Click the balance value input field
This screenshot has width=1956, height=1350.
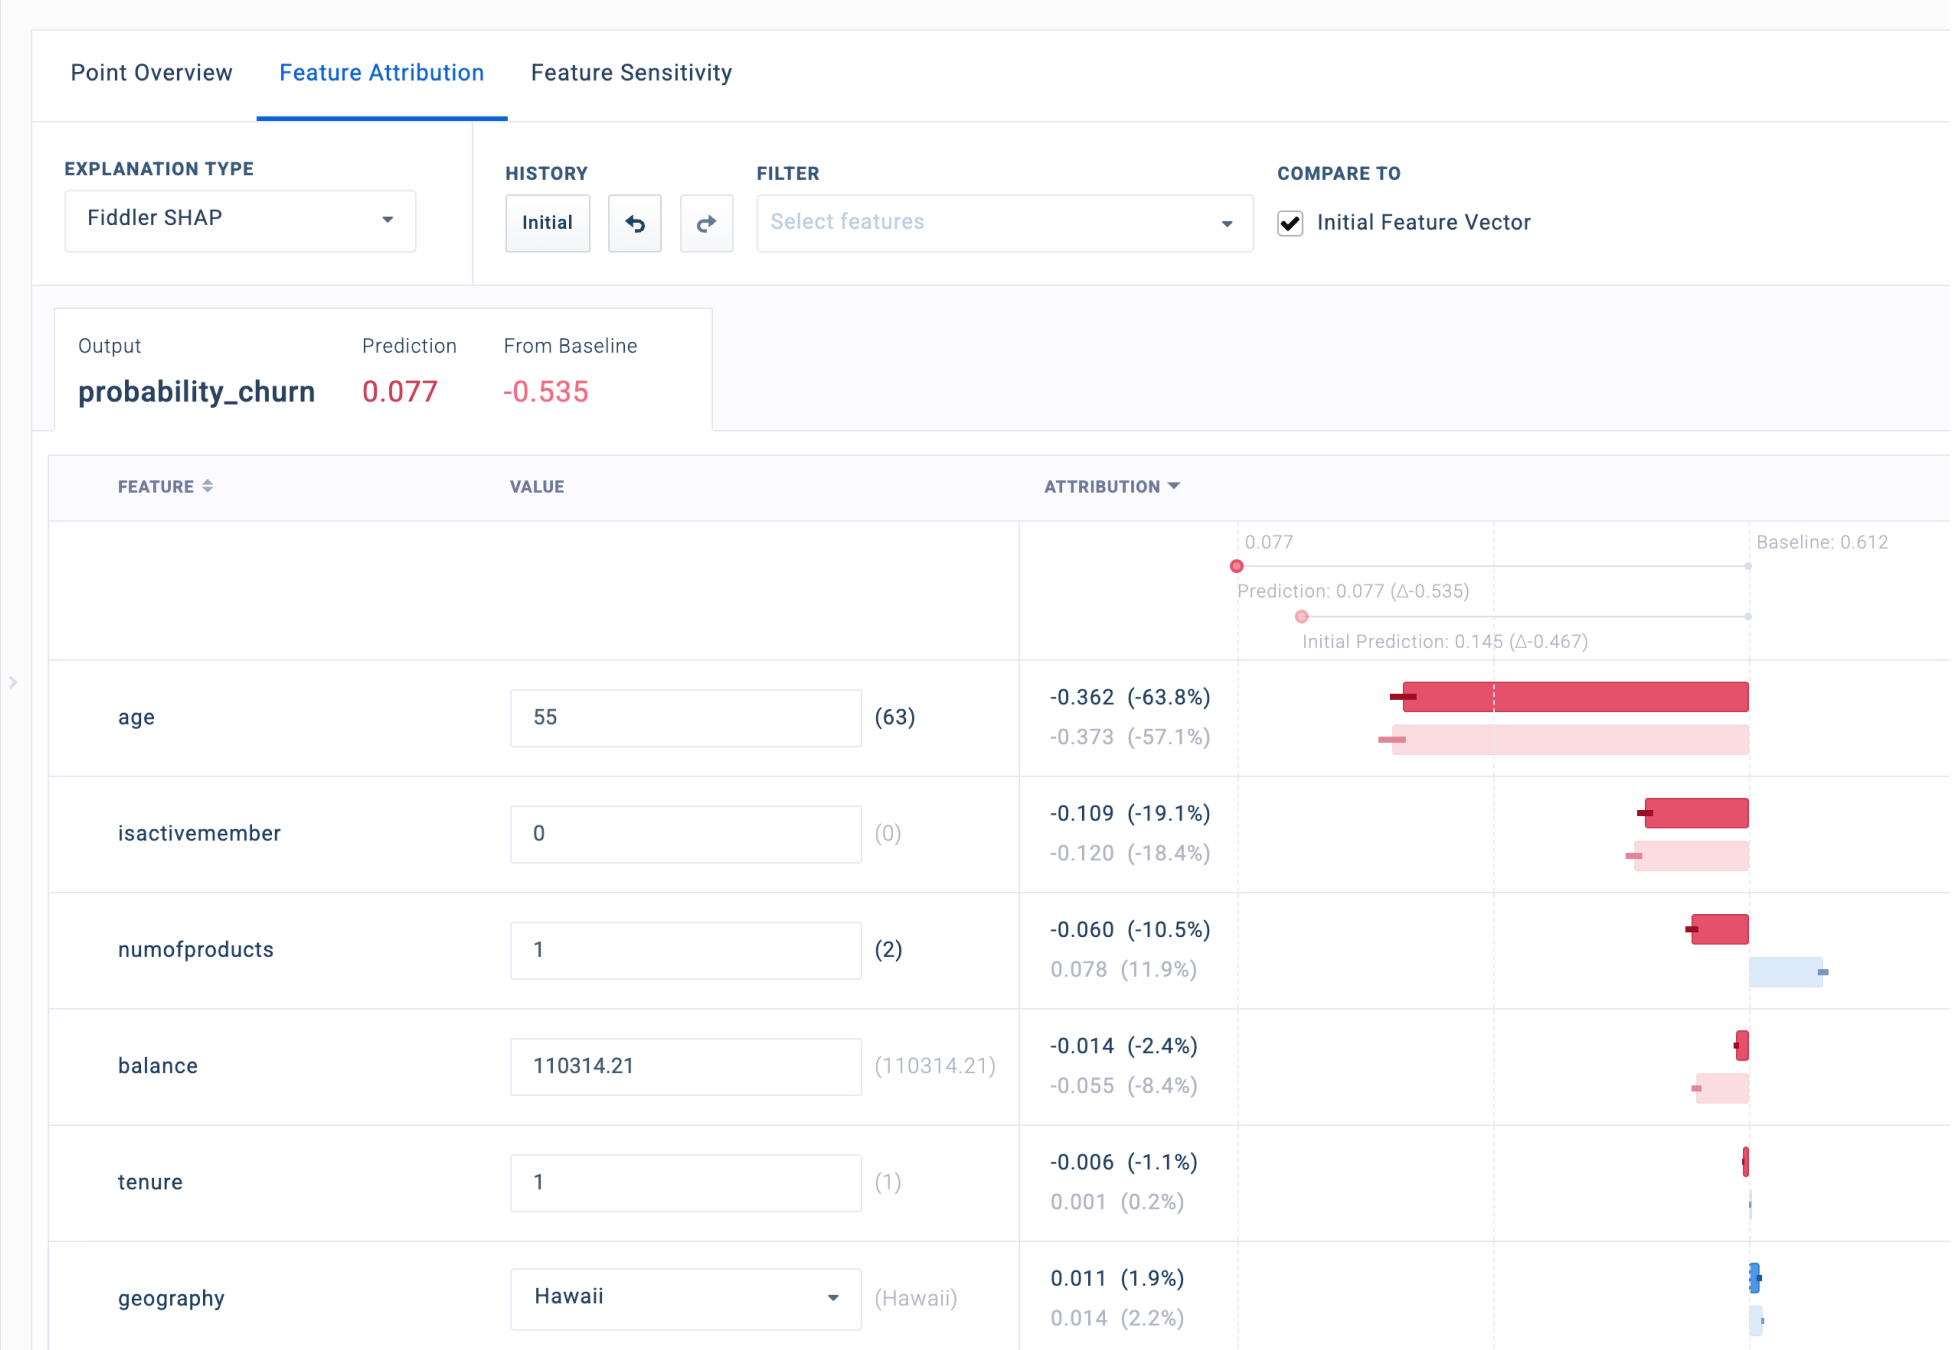(x=685, y=1066)
